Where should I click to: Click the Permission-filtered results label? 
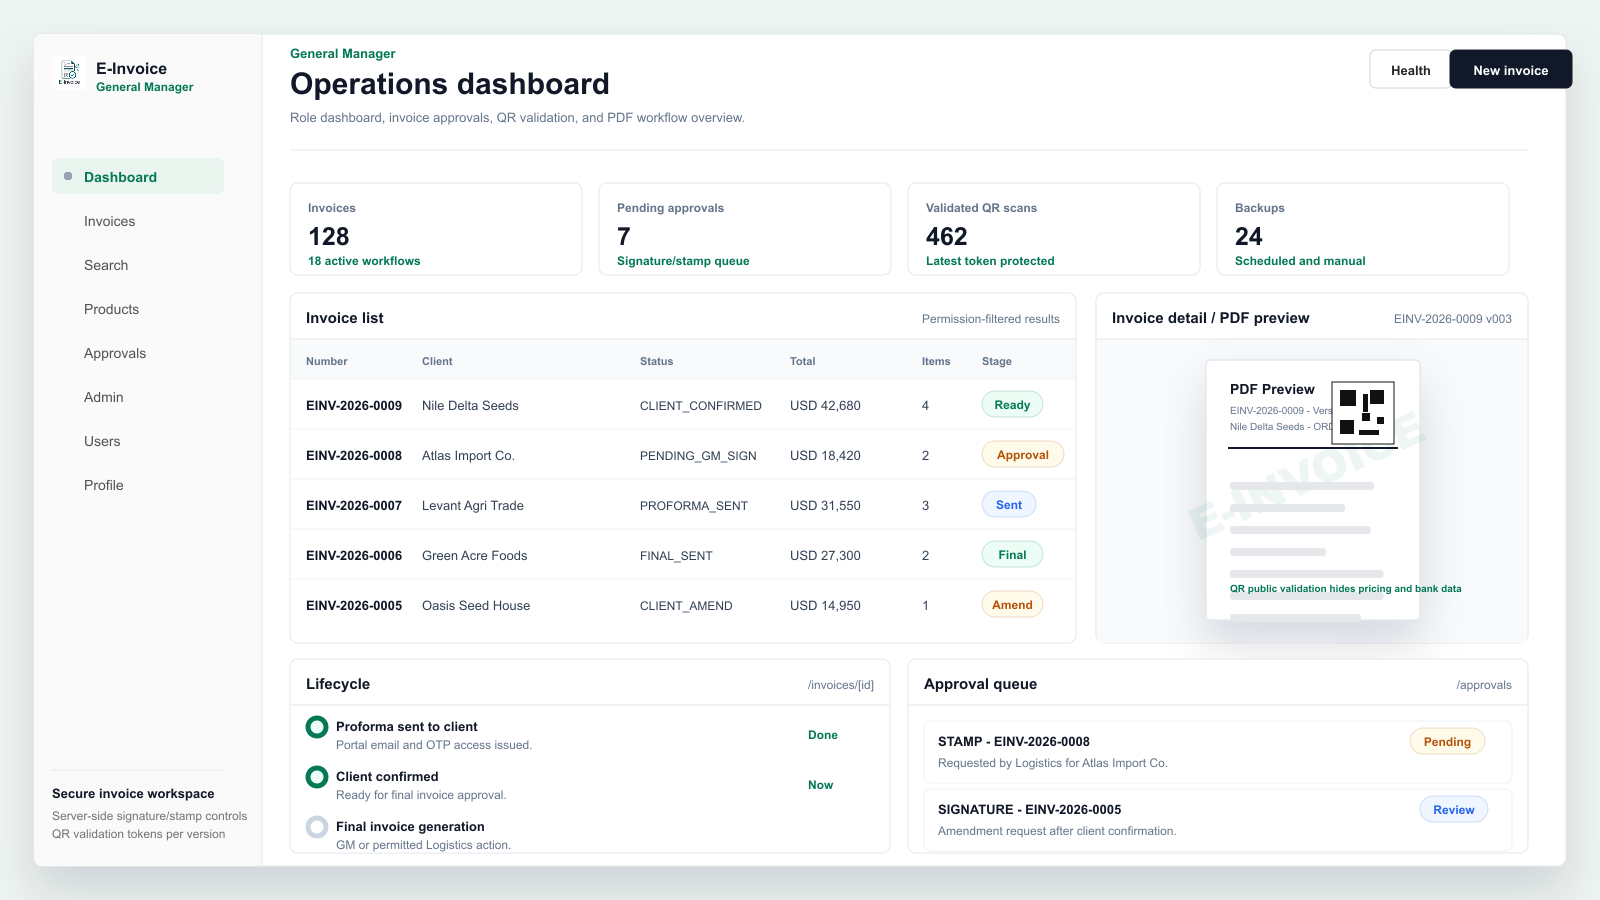(991, 319)
